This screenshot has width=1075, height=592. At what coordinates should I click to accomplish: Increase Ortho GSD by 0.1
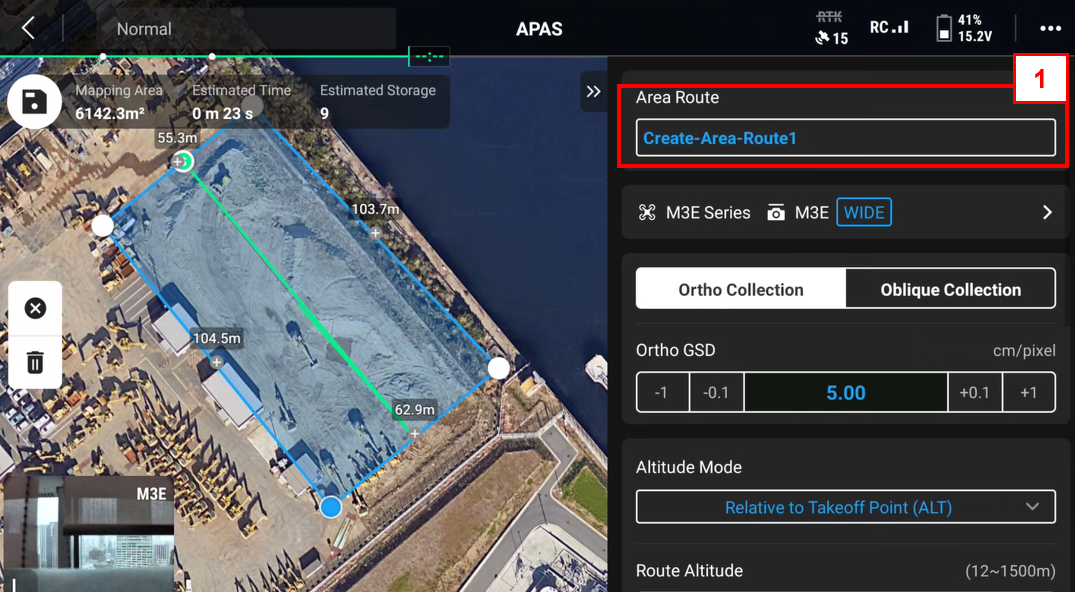[x=974, y=392]
